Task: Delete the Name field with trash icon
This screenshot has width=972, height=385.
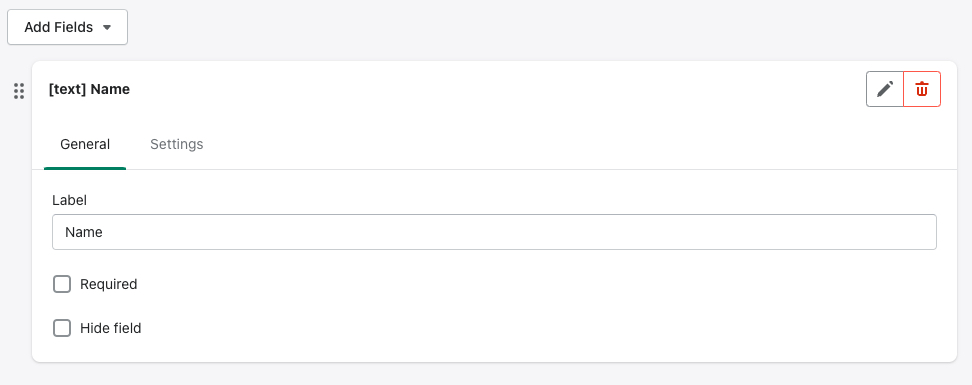Action: coord(922,89)
